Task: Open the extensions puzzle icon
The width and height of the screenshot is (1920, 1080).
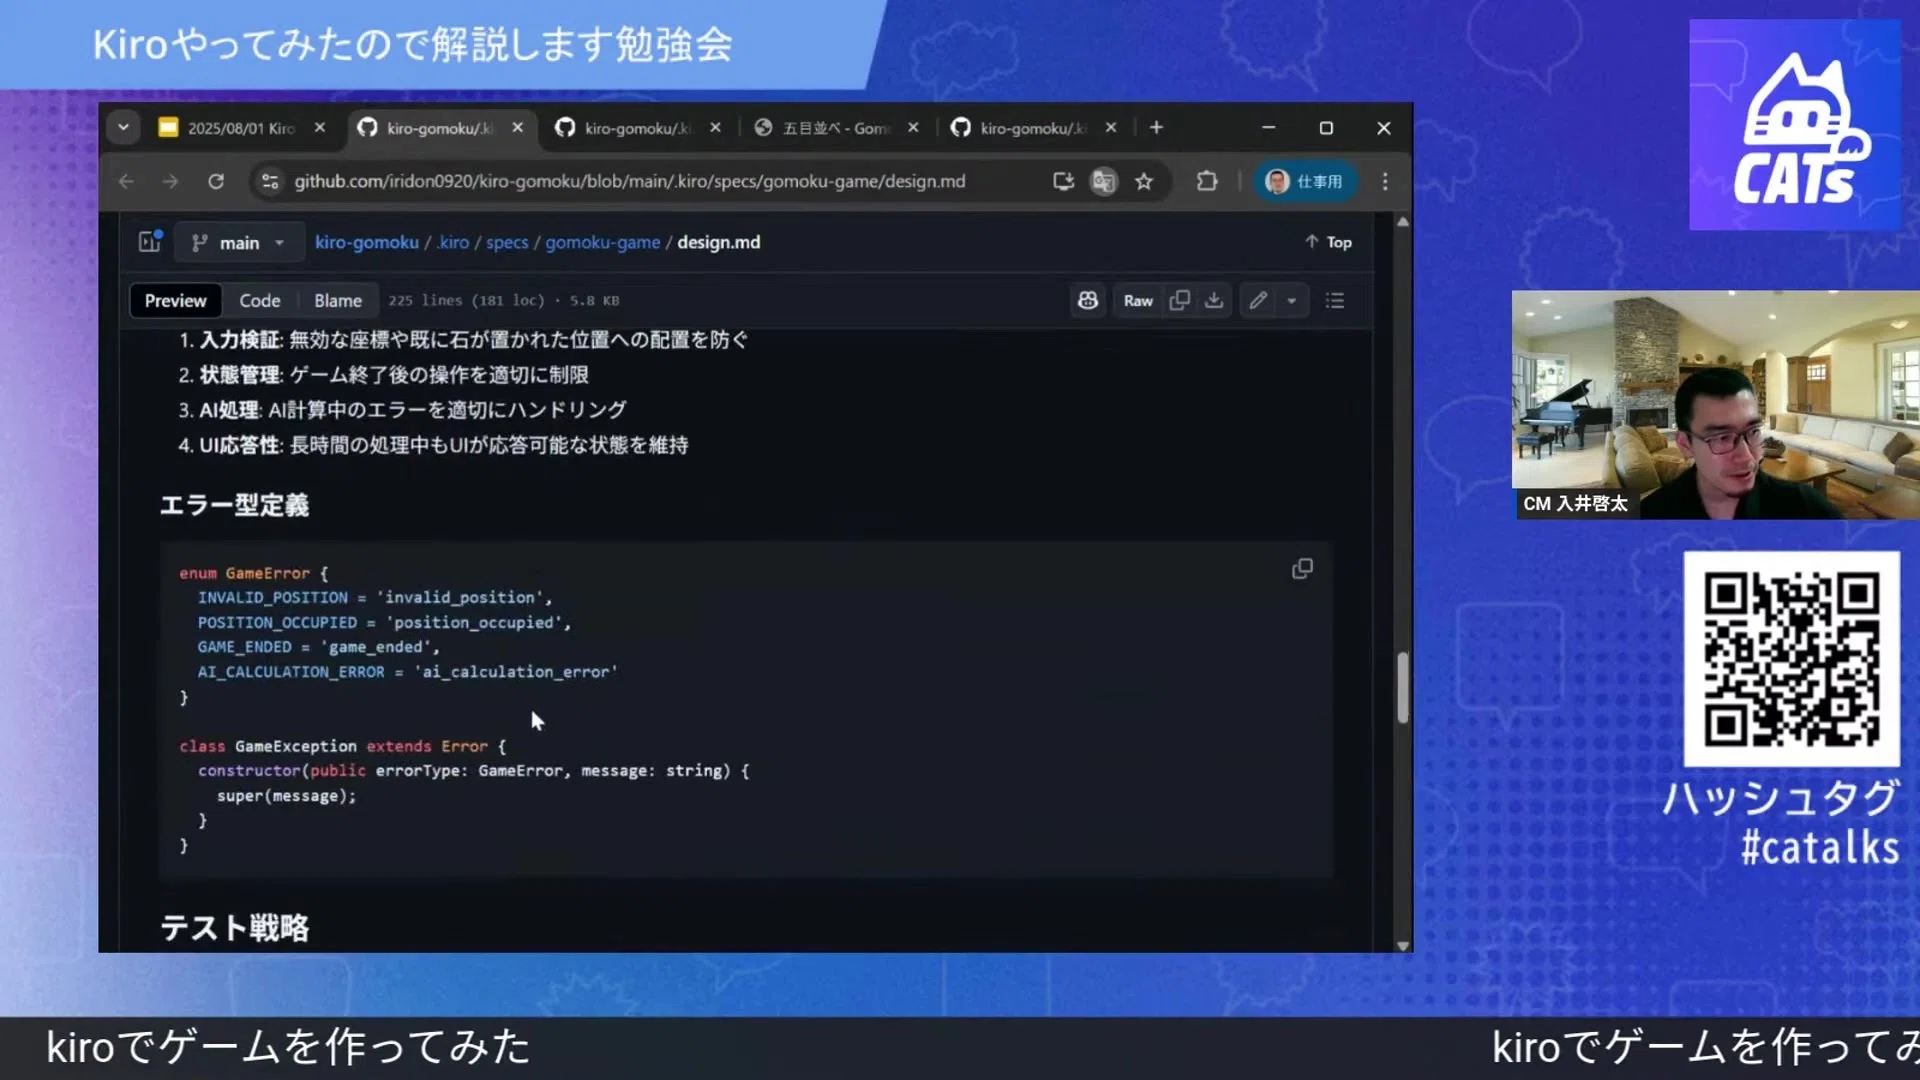Action: (x=1207, y=181)
